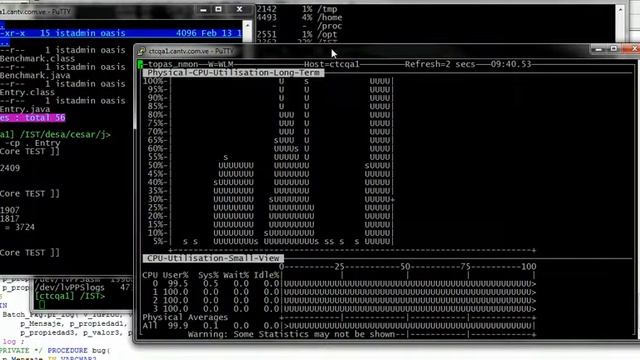Screen dimensions: 640x360
Task: Click 'Warning: Some Statistics may not be shown'
Action: click(x=291, y=334)
